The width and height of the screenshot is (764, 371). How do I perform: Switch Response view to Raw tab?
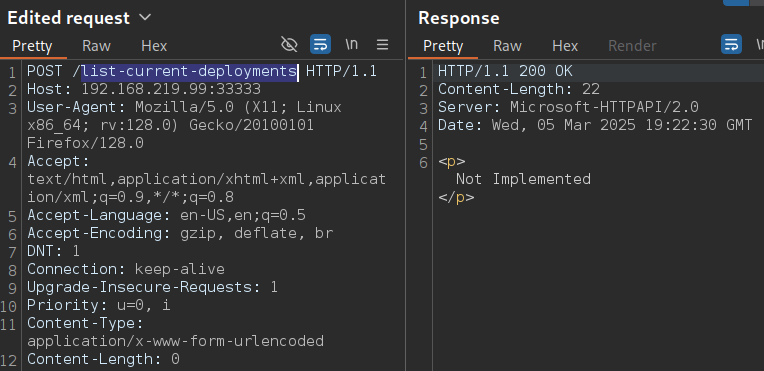507,46
